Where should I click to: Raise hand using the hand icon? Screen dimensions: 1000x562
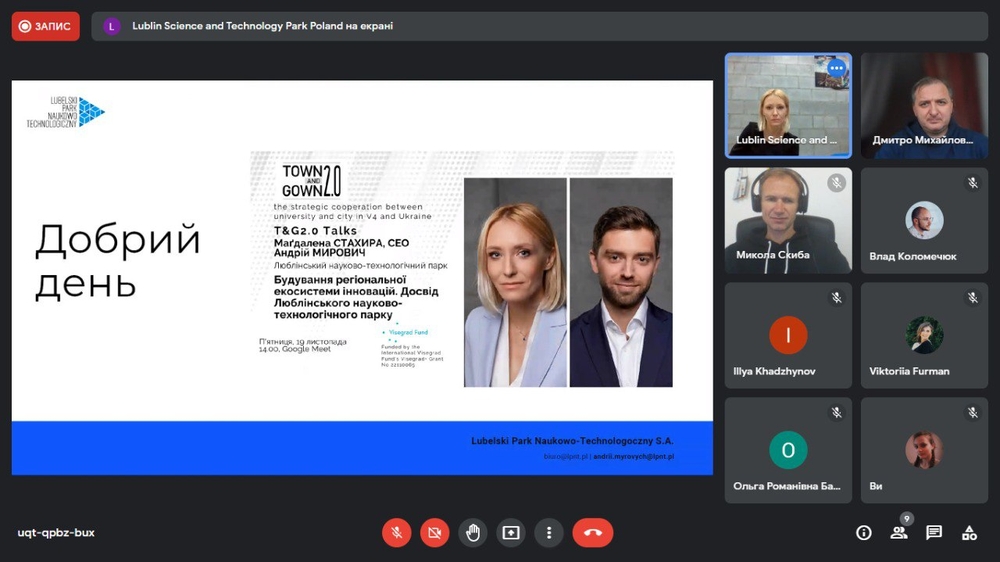coord(473,533)
